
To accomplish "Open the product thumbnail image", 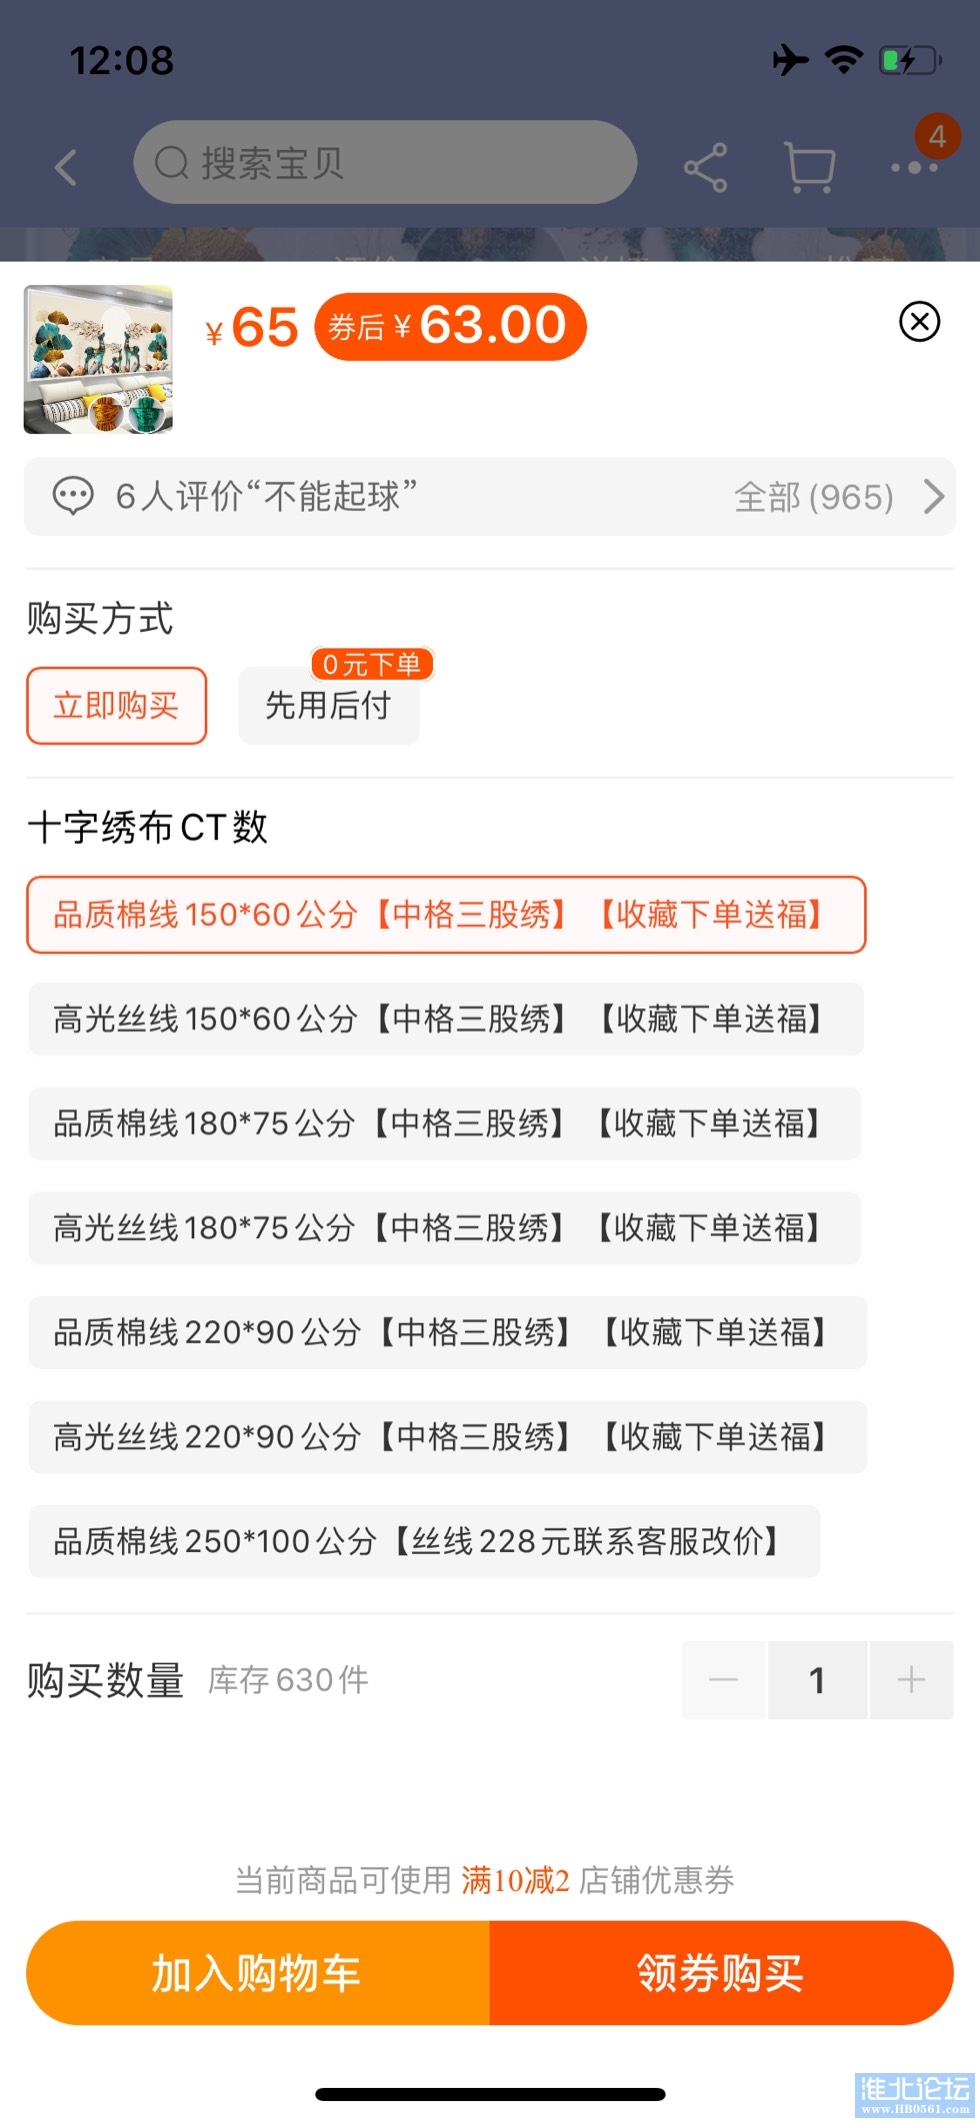I will pyautogui.click(x=98, y=359).
